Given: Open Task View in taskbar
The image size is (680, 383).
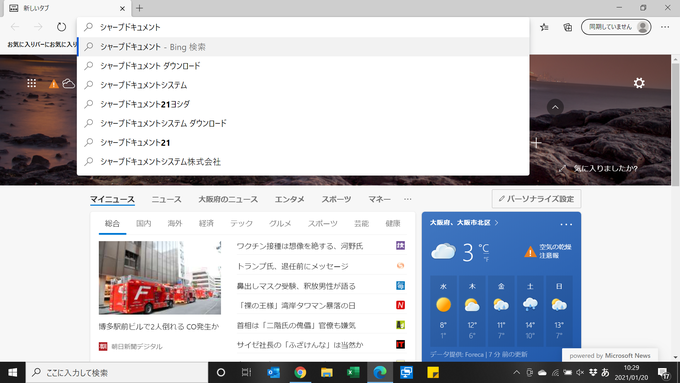Looking at the screenshot, I should click(x=246, y=373).
